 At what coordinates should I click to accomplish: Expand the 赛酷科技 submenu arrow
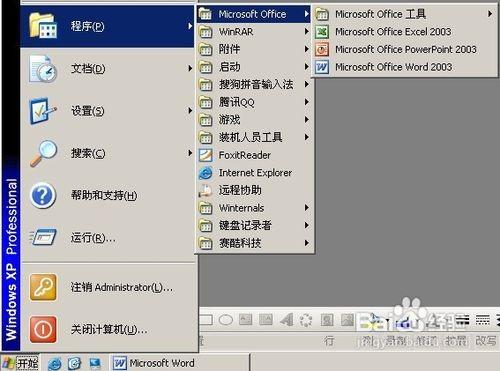pos(306,243)
